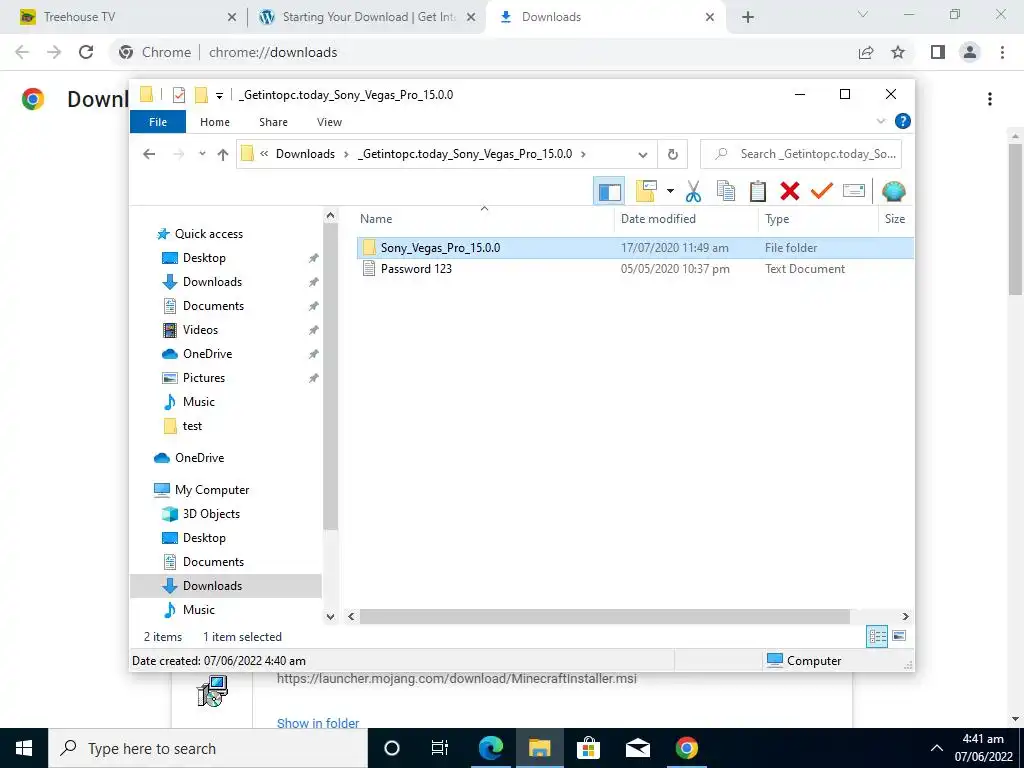The height and width of the screenshot is (768, 1024).
Task: Click the Copy toolbar icon
Action: [x=726, y=191]
